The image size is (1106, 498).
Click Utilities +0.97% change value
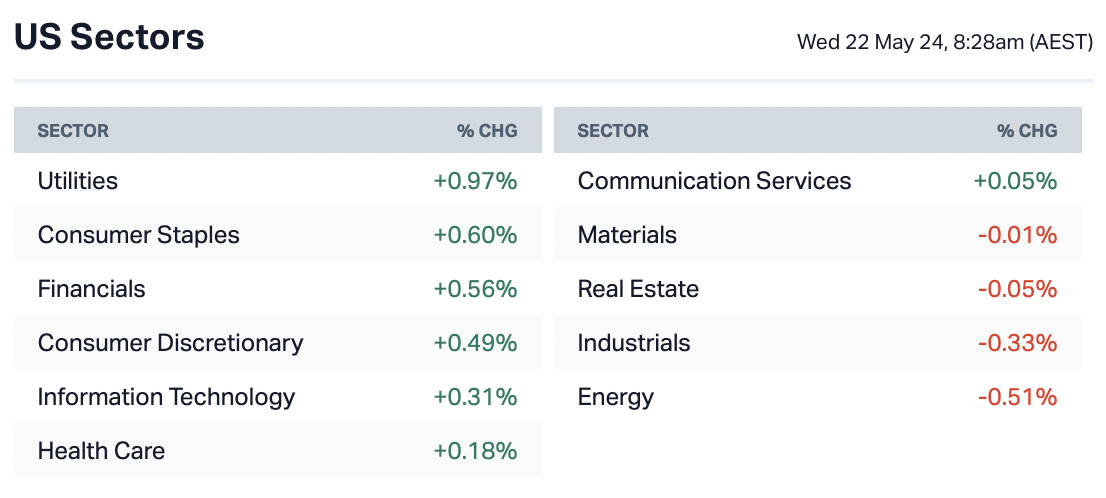tap(475, 181)
